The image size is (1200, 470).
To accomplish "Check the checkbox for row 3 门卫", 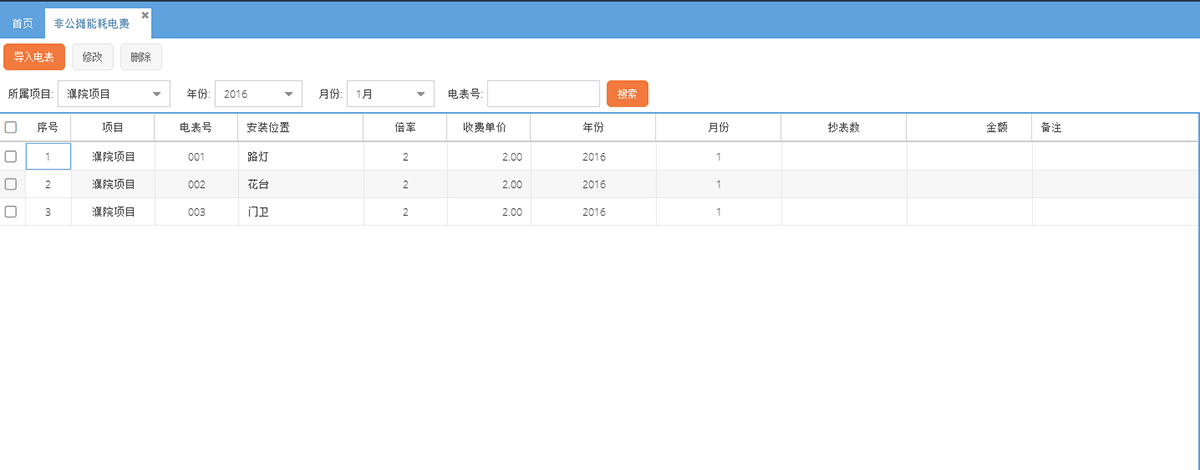I will point(11,212).
